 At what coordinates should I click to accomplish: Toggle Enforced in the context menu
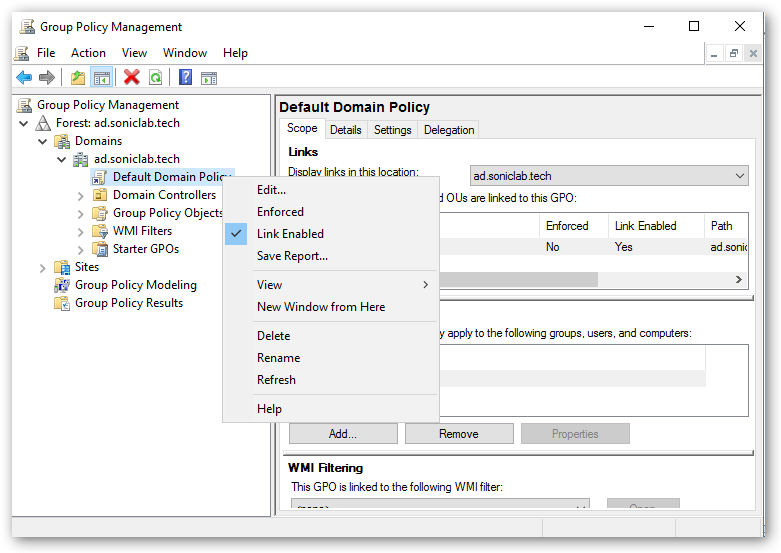click(280, 212)
